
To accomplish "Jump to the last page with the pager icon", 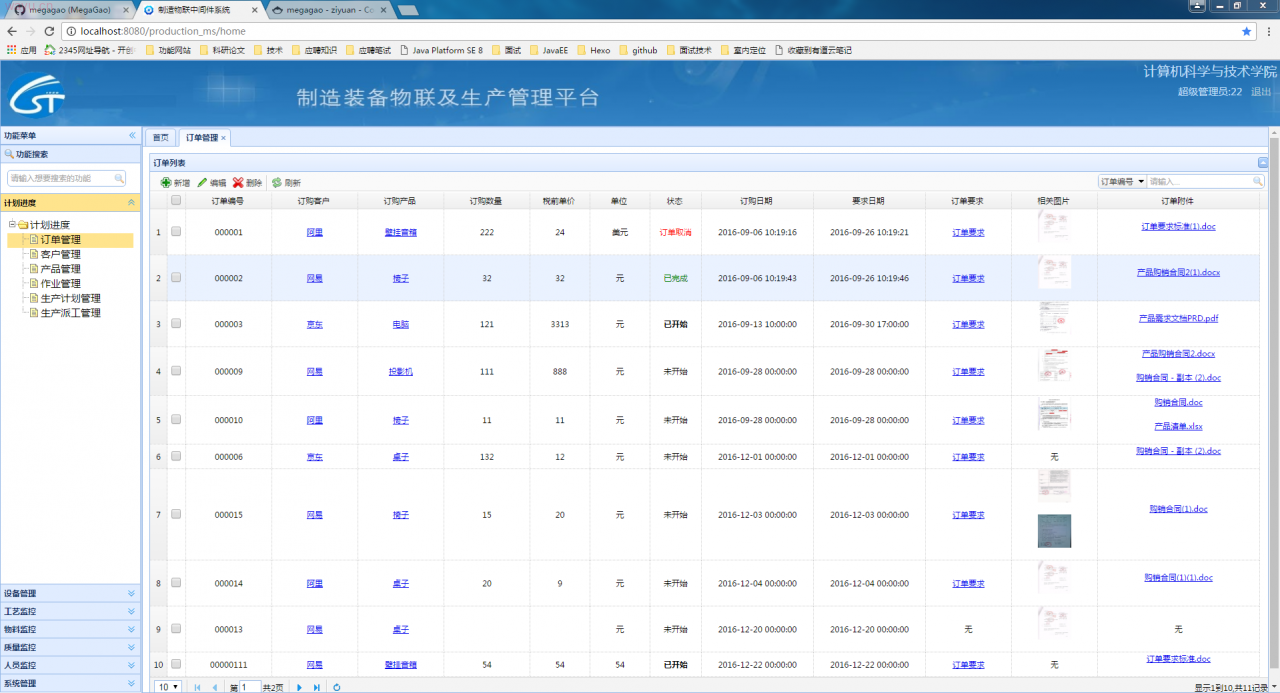I will (x=317, y=687).
